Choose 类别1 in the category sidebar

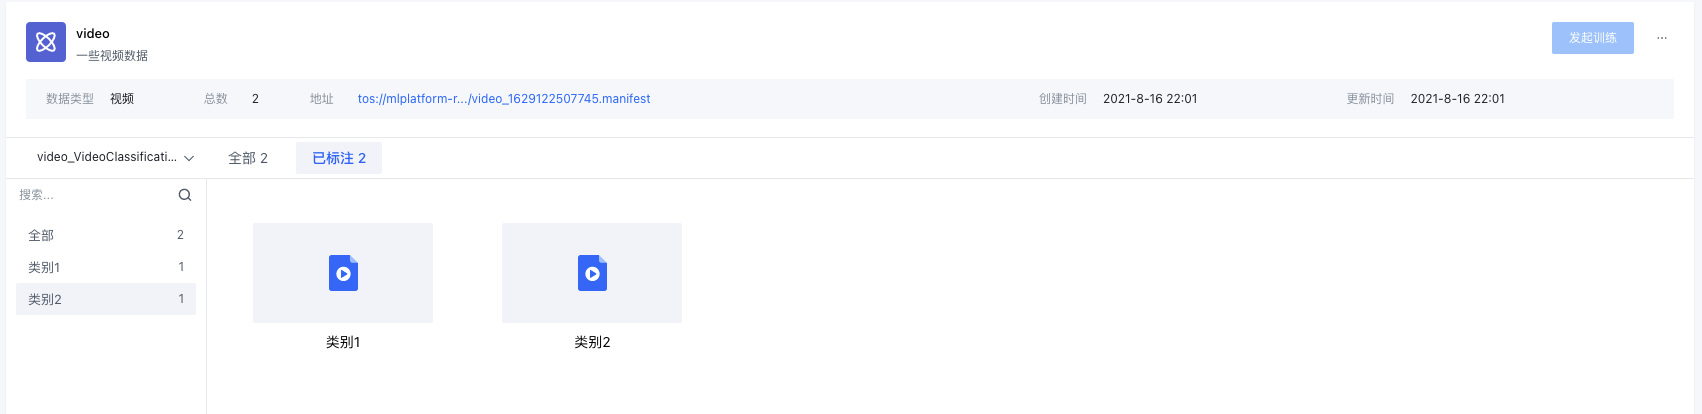coord(44,267)
